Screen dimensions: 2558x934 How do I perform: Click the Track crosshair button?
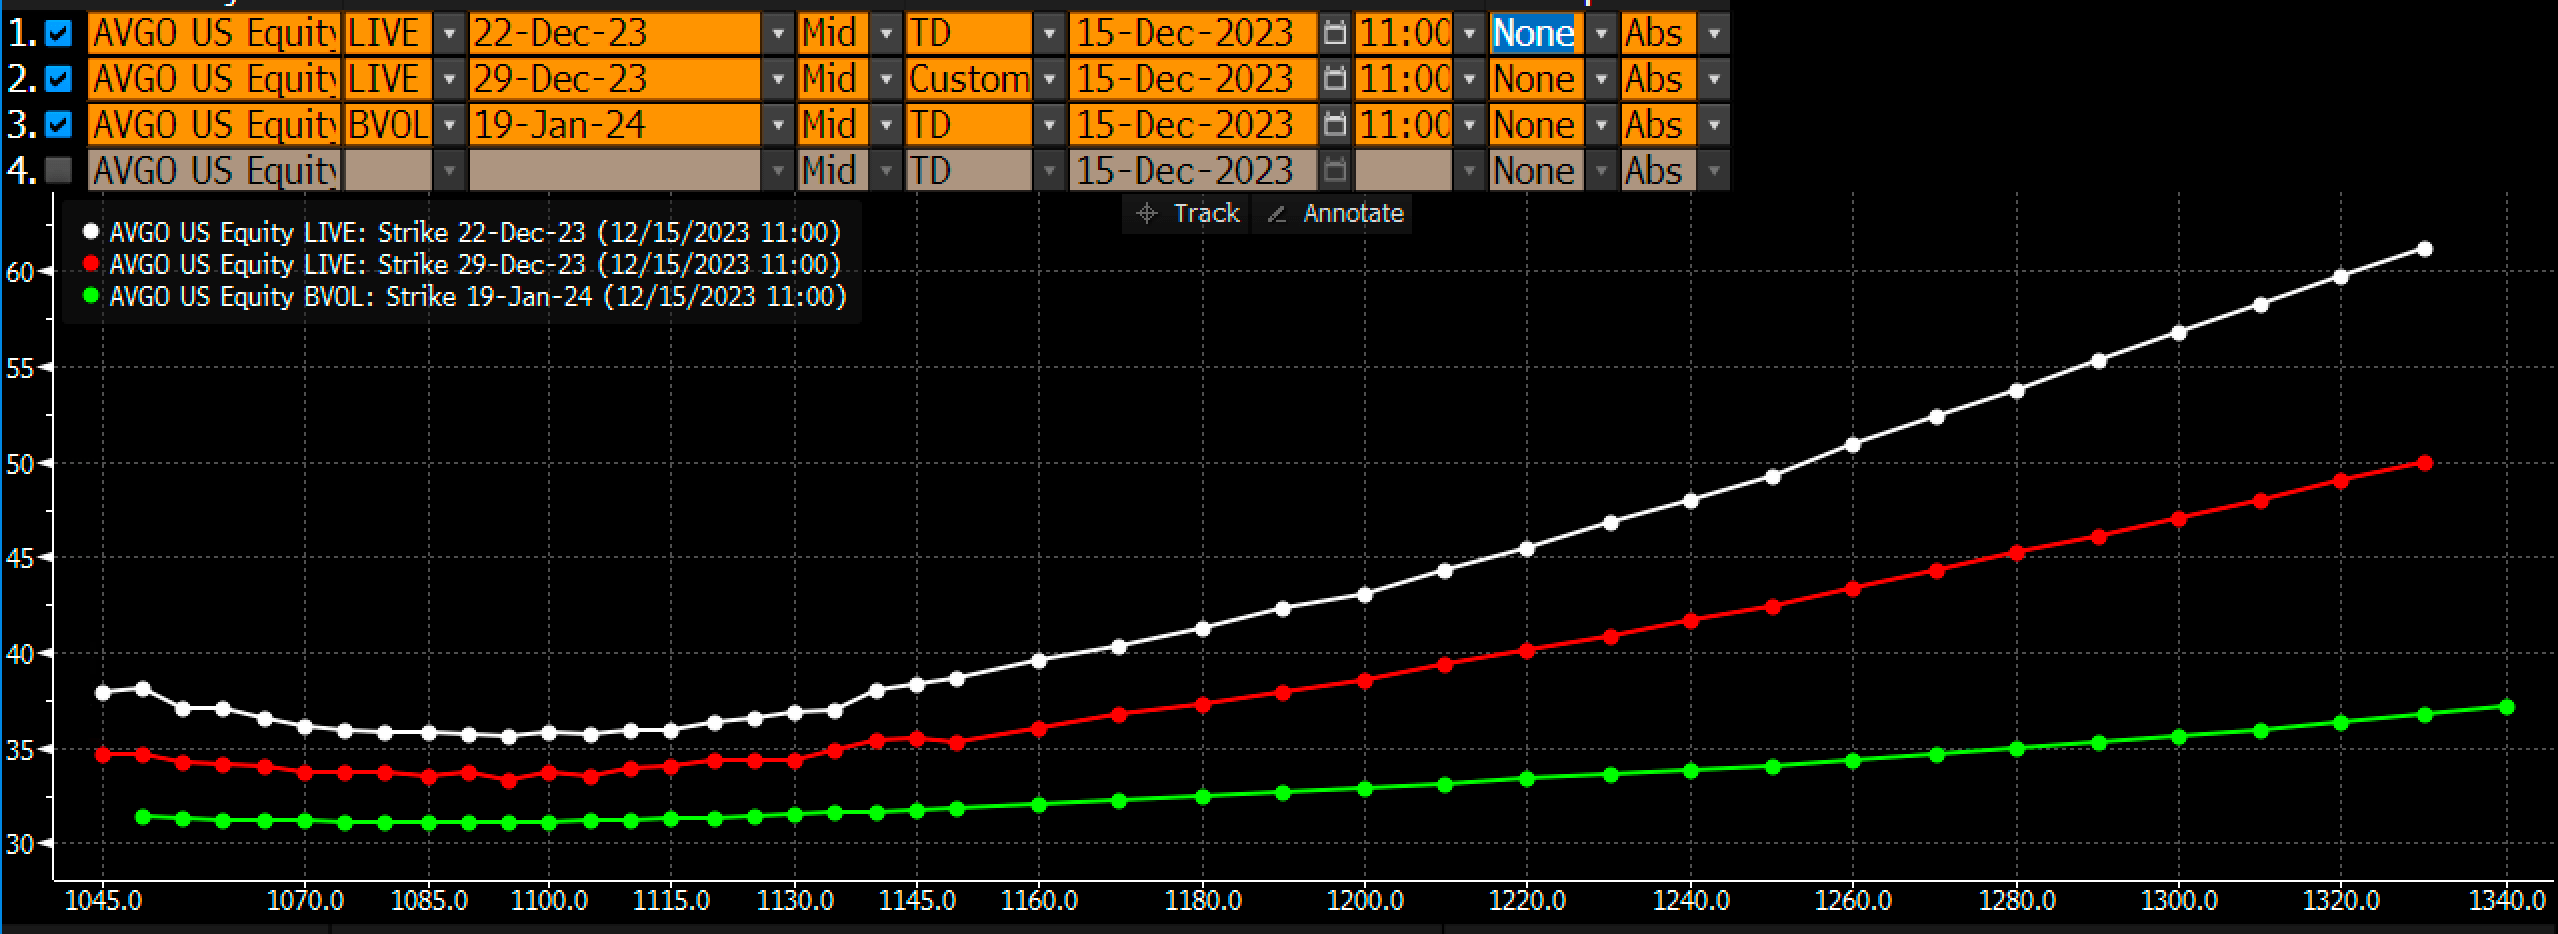pos(1187,213)
